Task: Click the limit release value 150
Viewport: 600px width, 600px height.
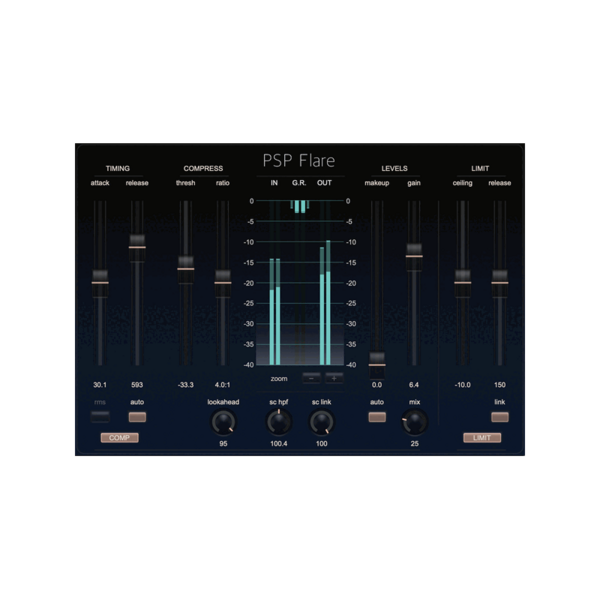Action: (500, 385)
